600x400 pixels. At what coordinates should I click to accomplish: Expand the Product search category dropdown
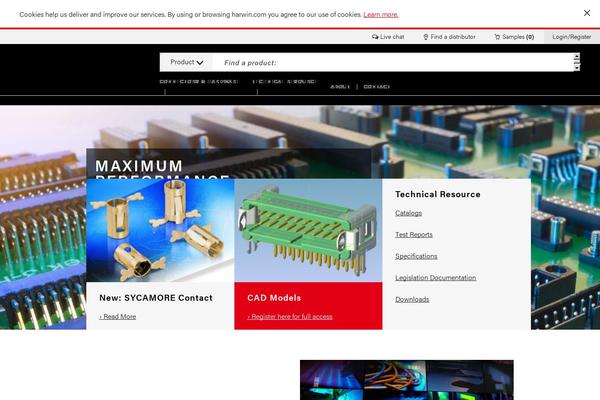click(x=186, y=62)
